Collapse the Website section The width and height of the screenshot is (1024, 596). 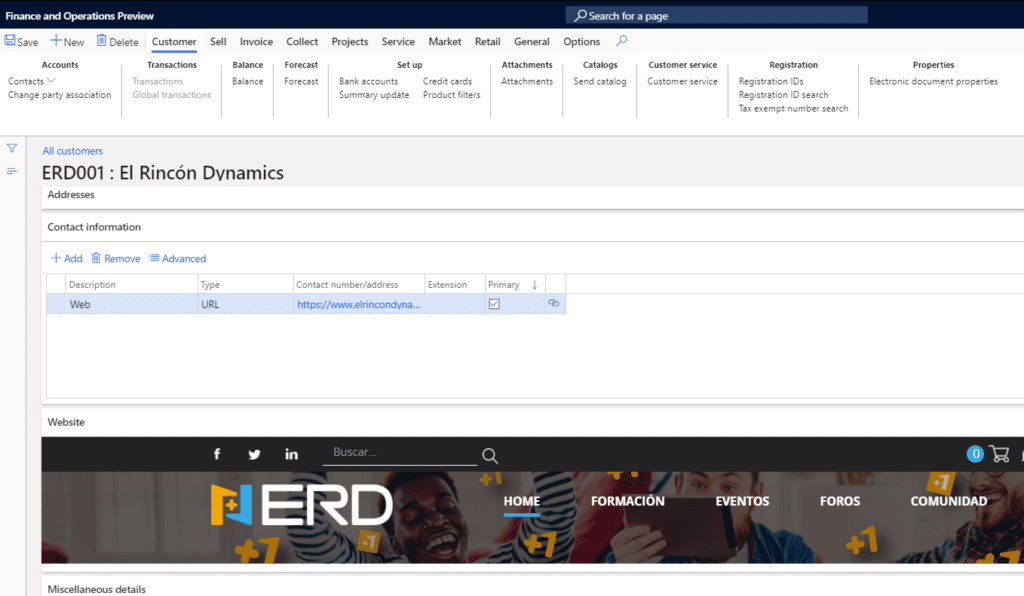(x=66, y=422)
